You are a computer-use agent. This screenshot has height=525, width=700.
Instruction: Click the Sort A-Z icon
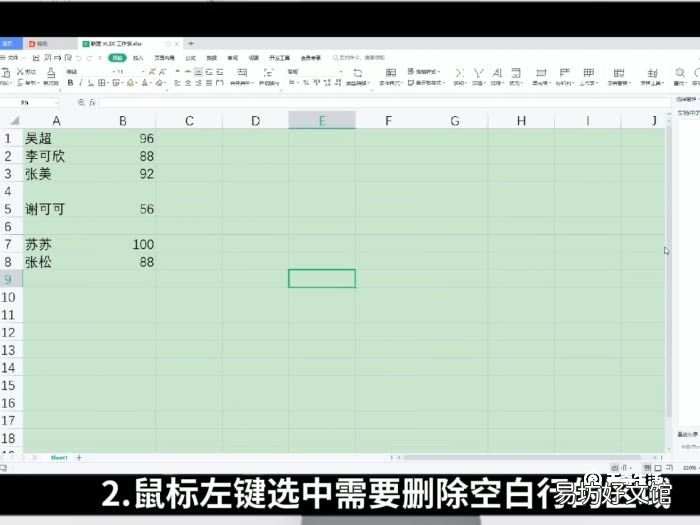click(497, 73)
